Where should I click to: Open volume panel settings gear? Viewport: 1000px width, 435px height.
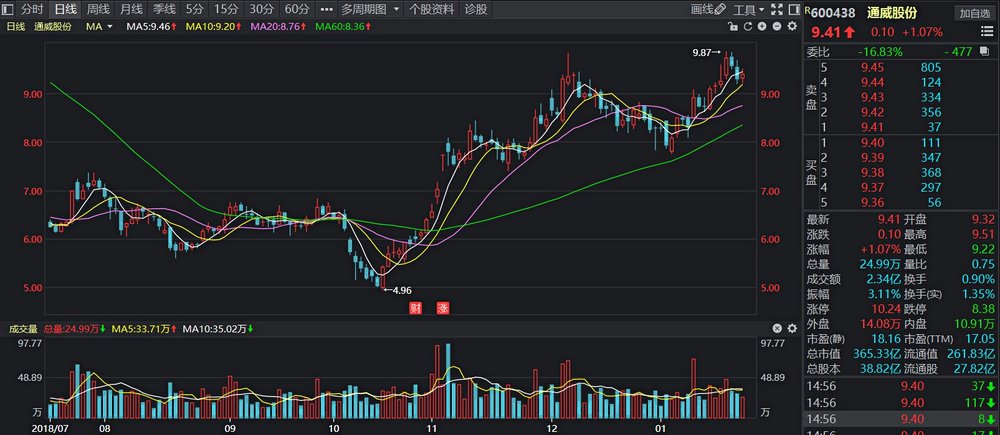point(792,328)
